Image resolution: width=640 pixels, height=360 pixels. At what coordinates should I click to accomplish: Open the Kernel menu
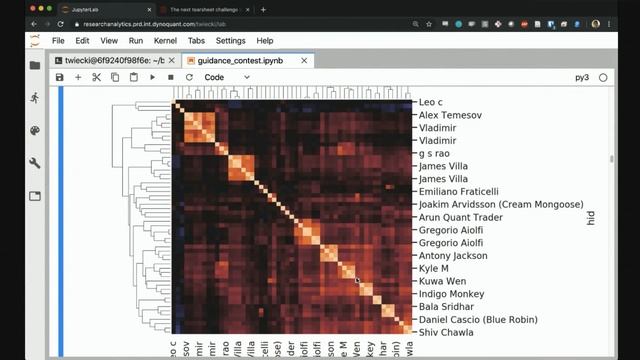(165, 41)
